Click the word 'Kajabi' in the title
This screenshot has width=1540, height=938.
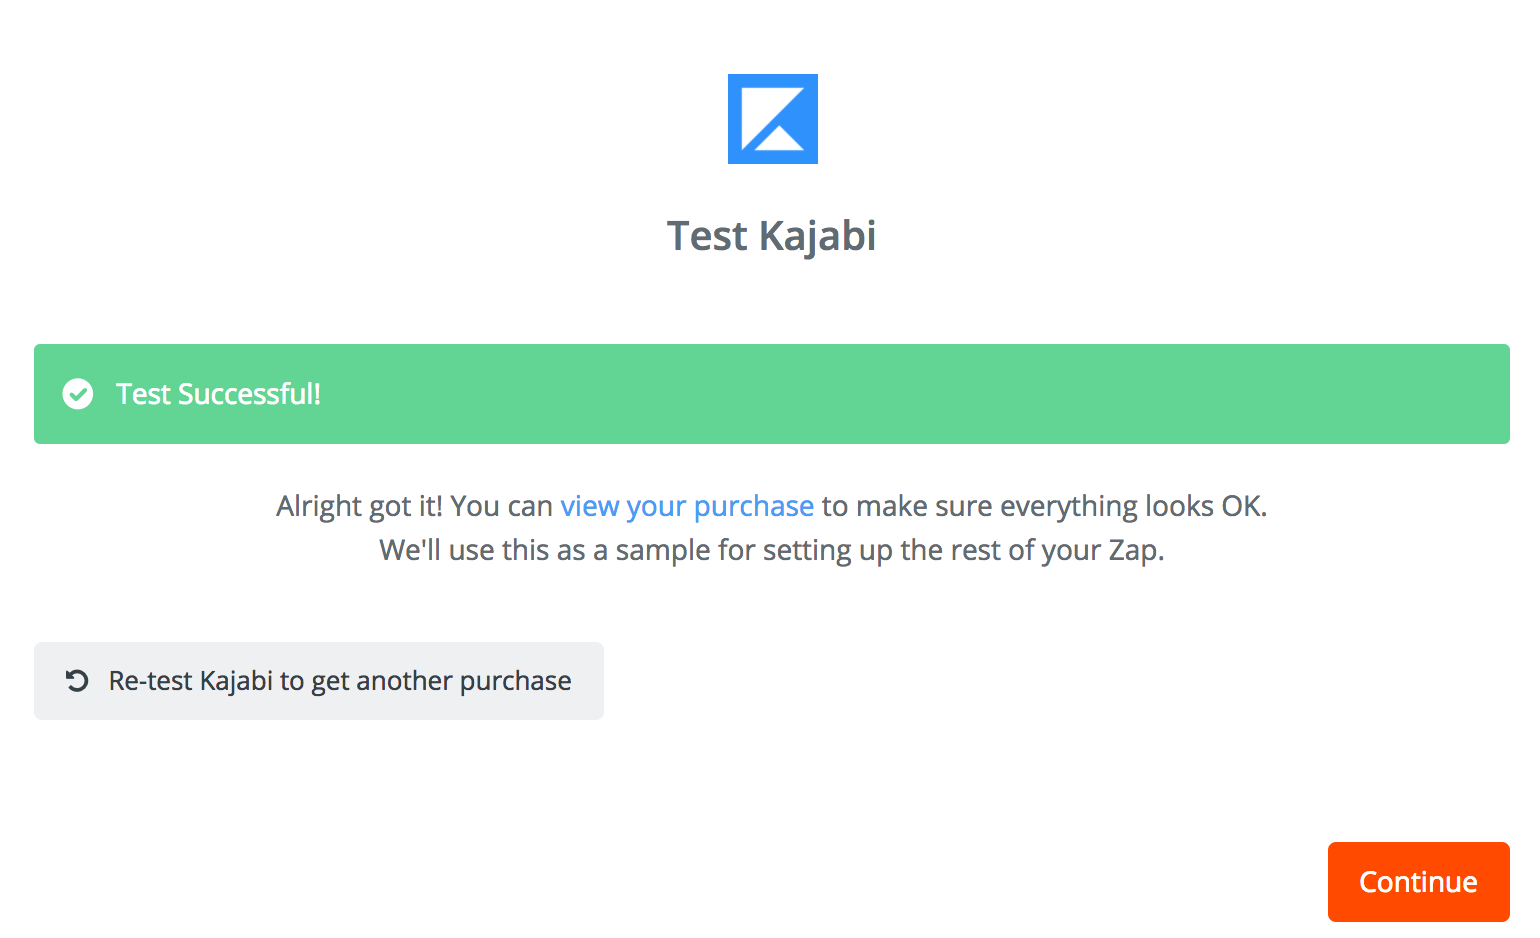tap(818, 237)
